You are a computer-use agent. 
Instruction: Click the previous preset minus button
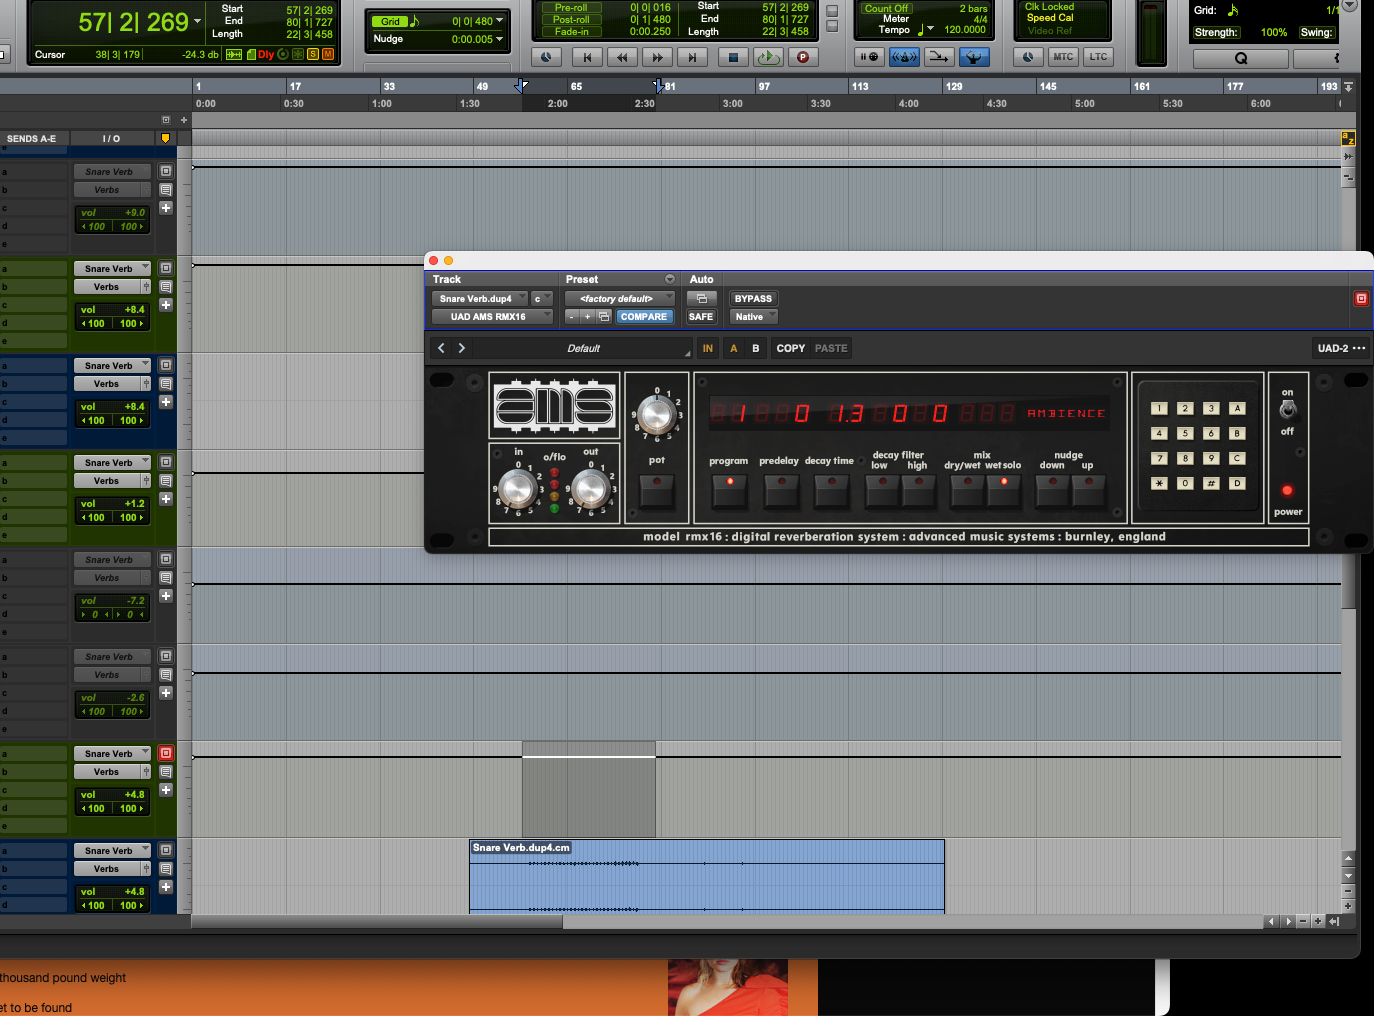tap(571, 317)
